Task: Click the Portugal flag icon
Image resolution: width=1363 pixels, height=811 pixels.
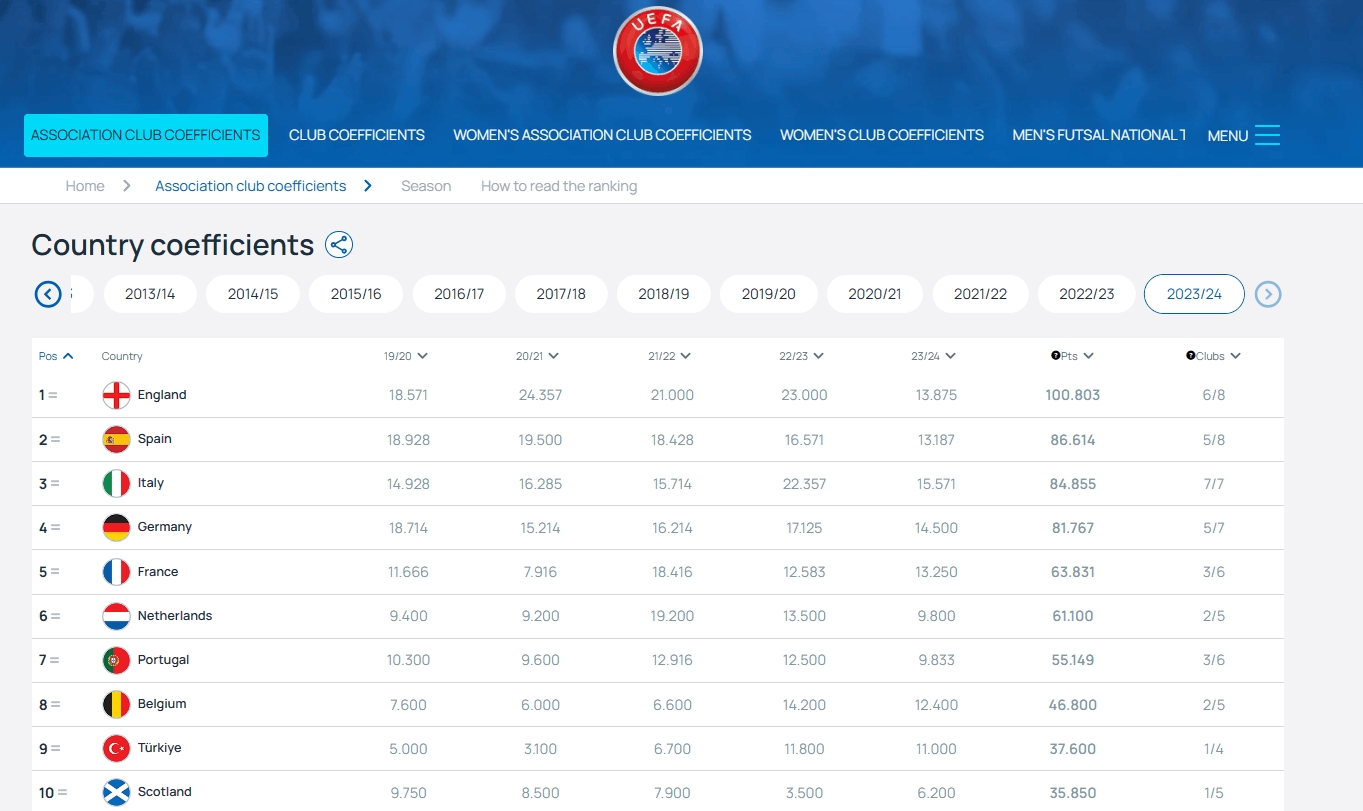Action: pos(116,660)
